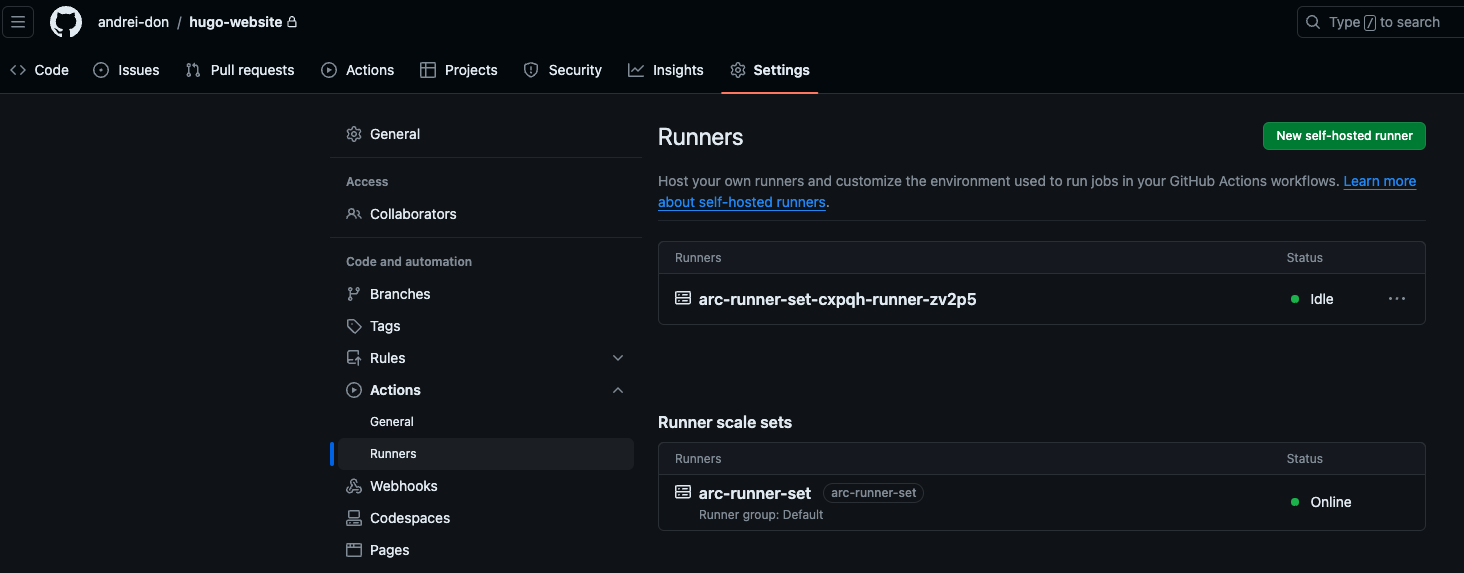Open Pages settings in sidebar

389,550
